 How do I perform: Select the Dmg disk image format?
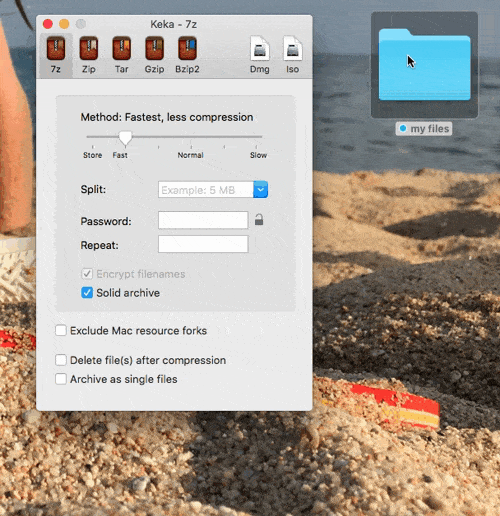coord(260,49)
